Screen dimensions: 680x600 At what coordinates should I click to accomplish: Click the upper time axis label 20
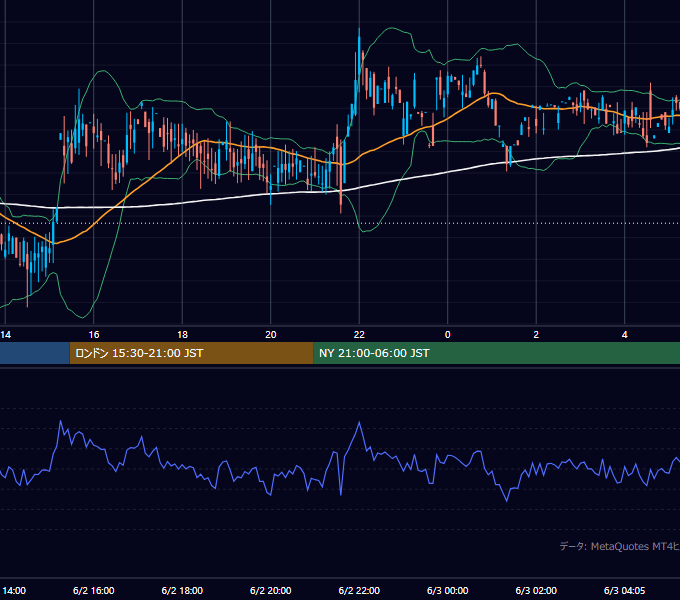click(271, 335)
